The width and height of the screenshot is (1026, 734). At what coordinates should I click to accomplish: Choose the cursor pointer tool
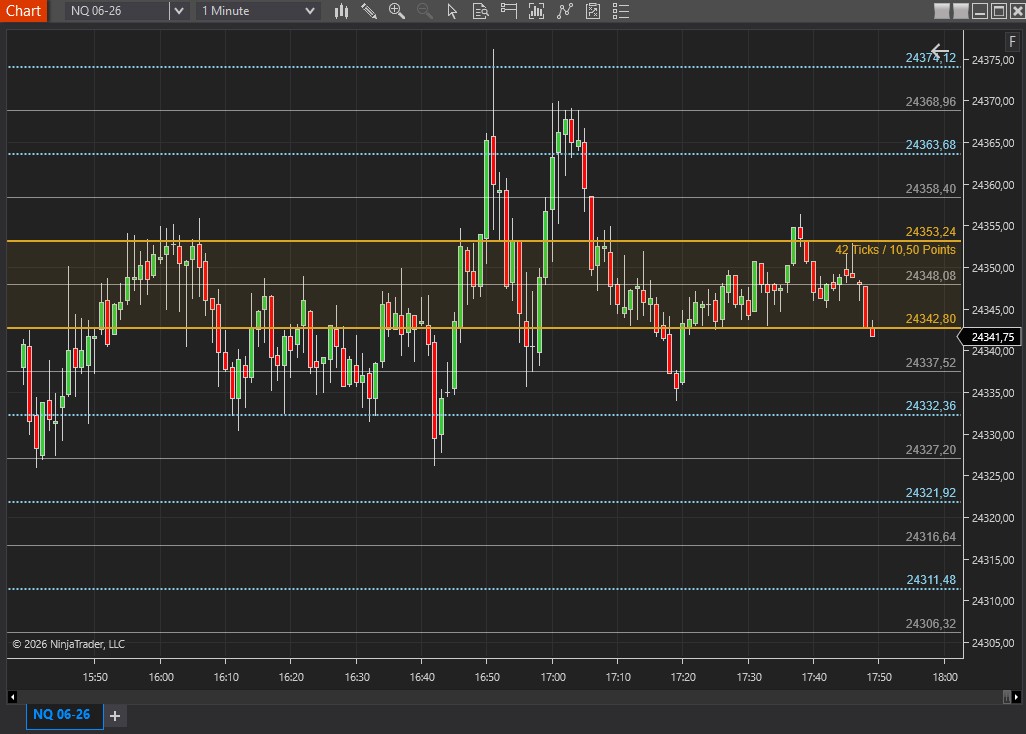[x=452, y=11]
